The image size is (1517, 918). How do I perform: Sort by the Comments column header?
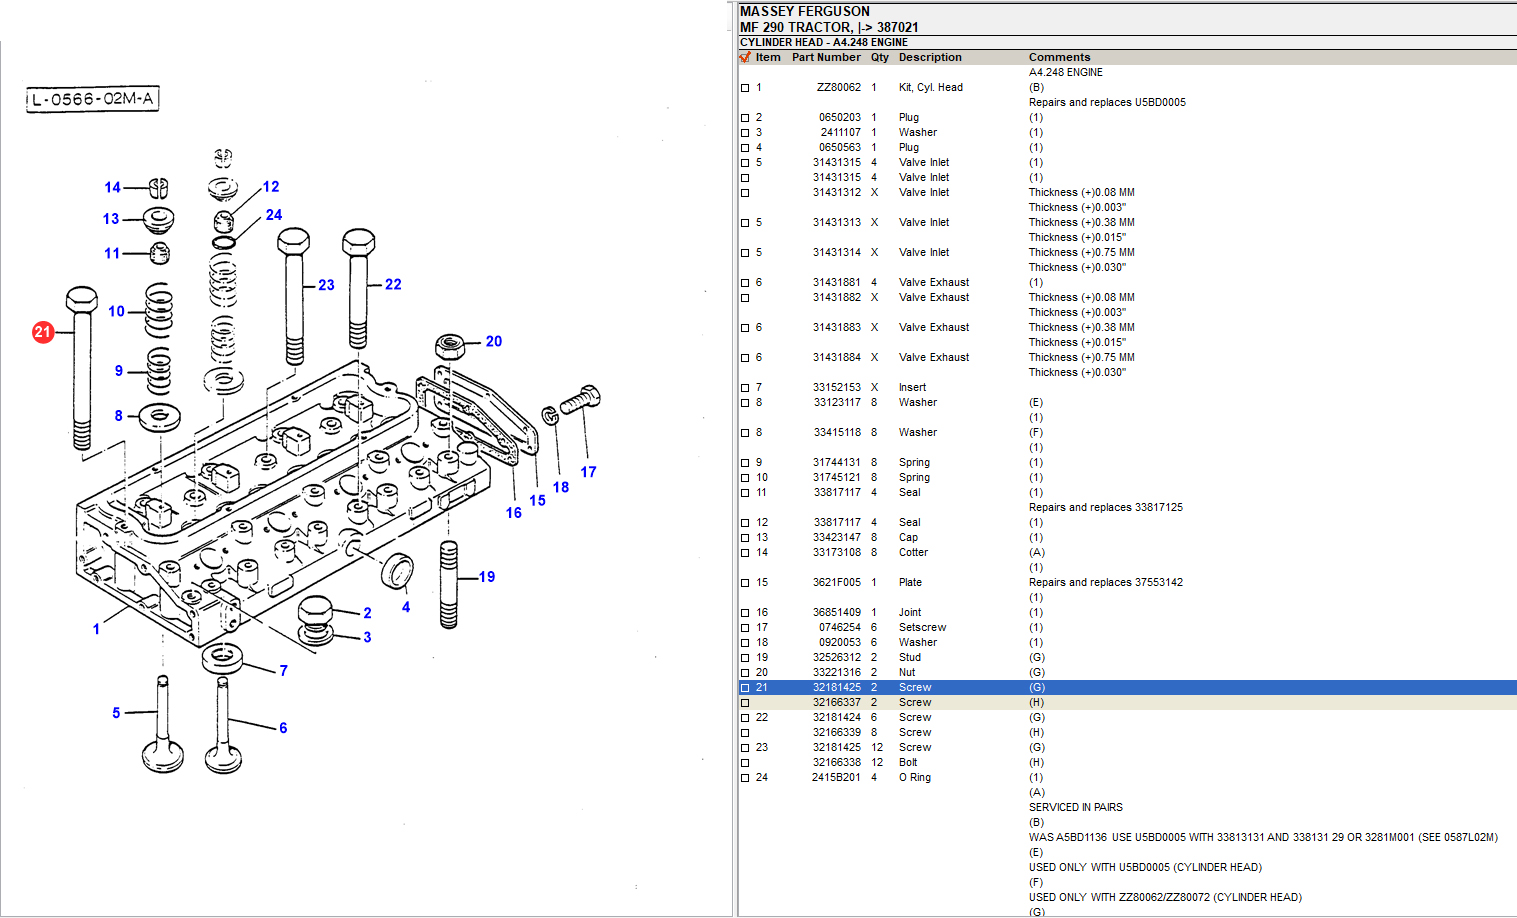(x=1059, y=57)
